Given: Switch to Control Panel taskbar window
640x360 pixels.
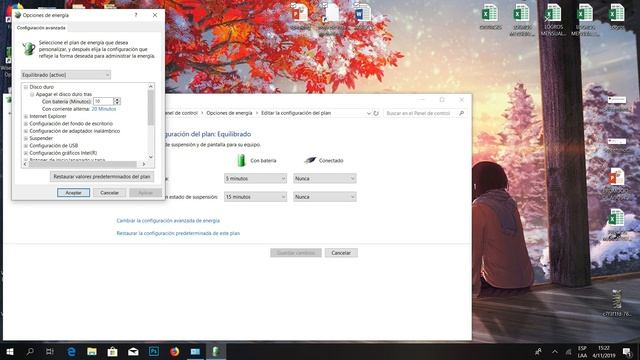Looking at the screenshot, I should [x=196, y=351].
